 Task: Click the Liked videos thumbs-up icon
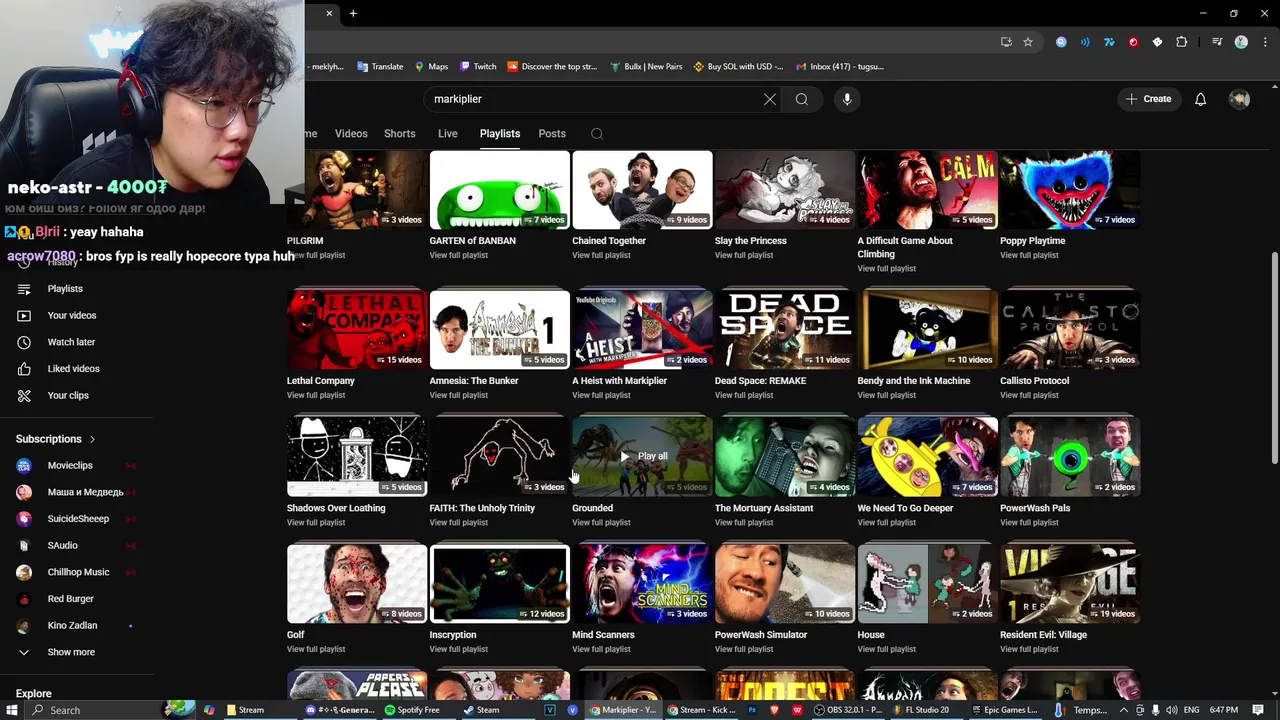pos(24,369)
